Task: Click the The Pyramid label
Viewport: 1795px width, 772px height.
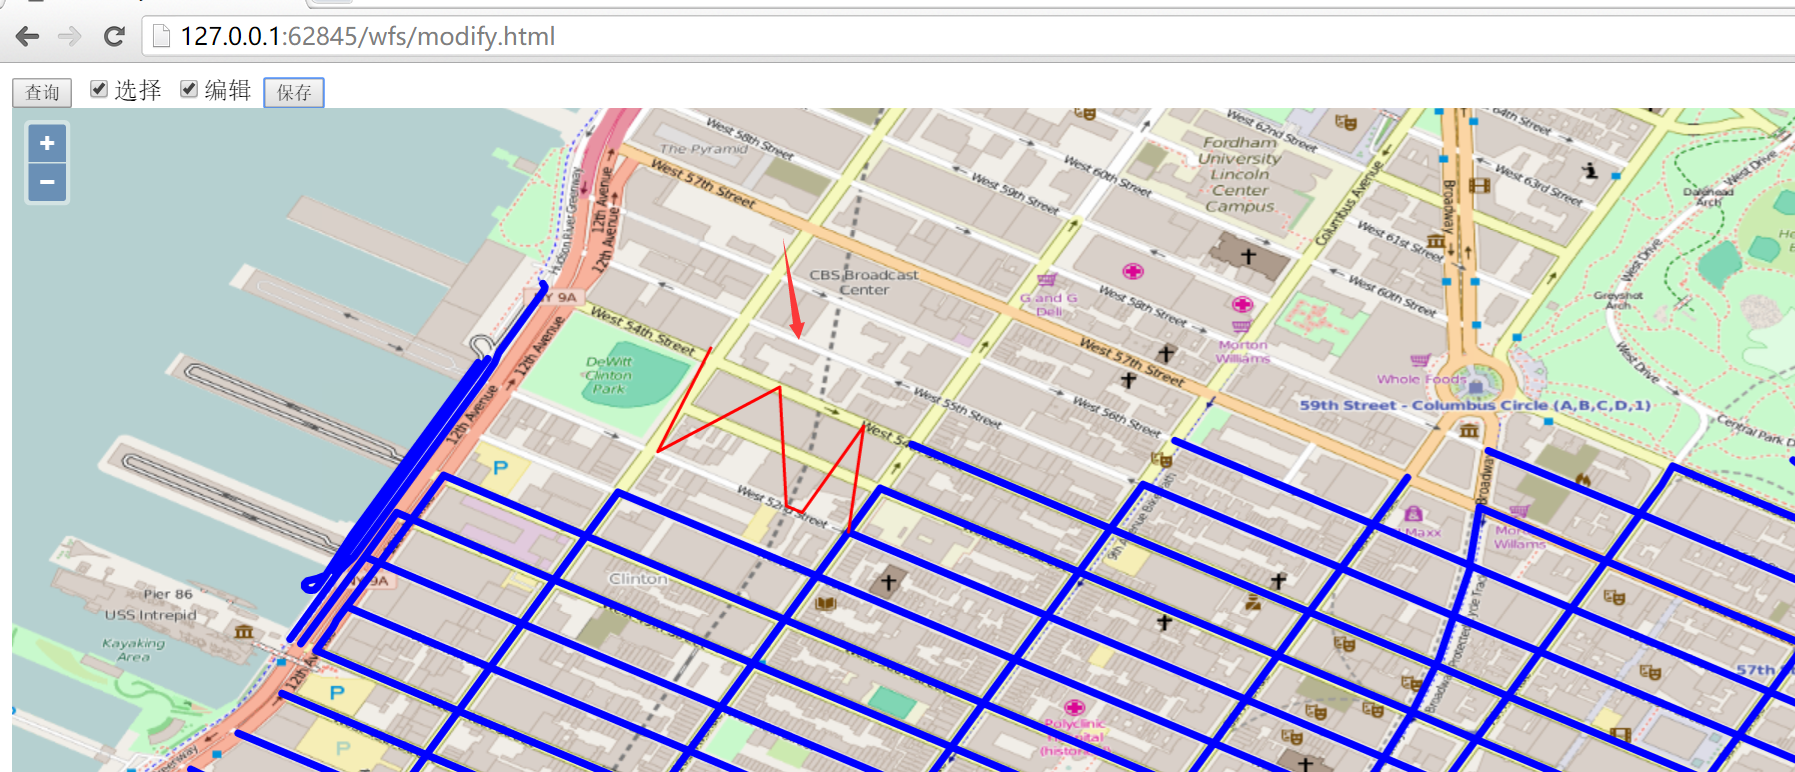Action: (703, 149)
